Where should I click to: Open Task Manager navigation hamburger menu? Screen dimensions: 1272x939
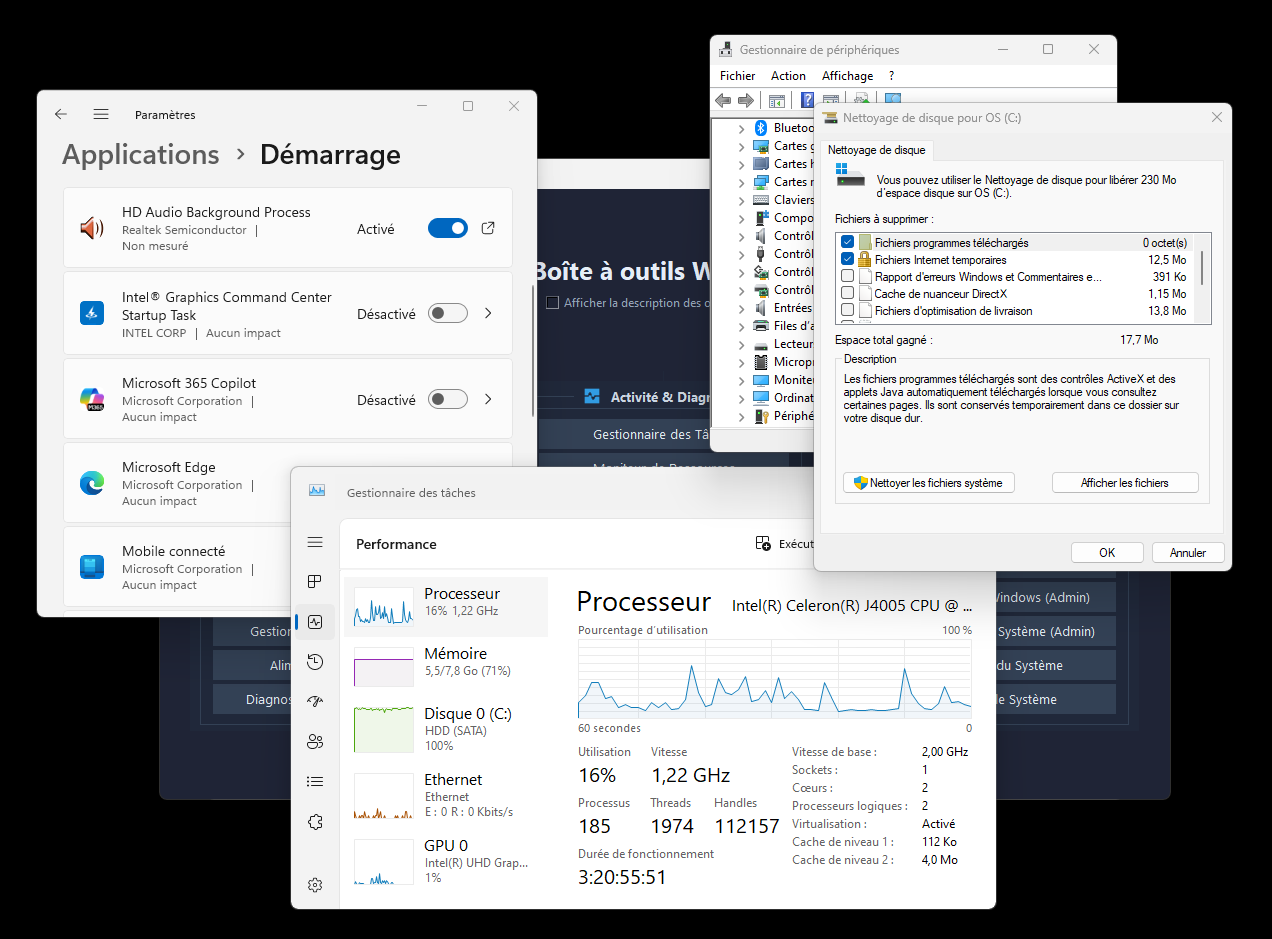click(315, 542)
